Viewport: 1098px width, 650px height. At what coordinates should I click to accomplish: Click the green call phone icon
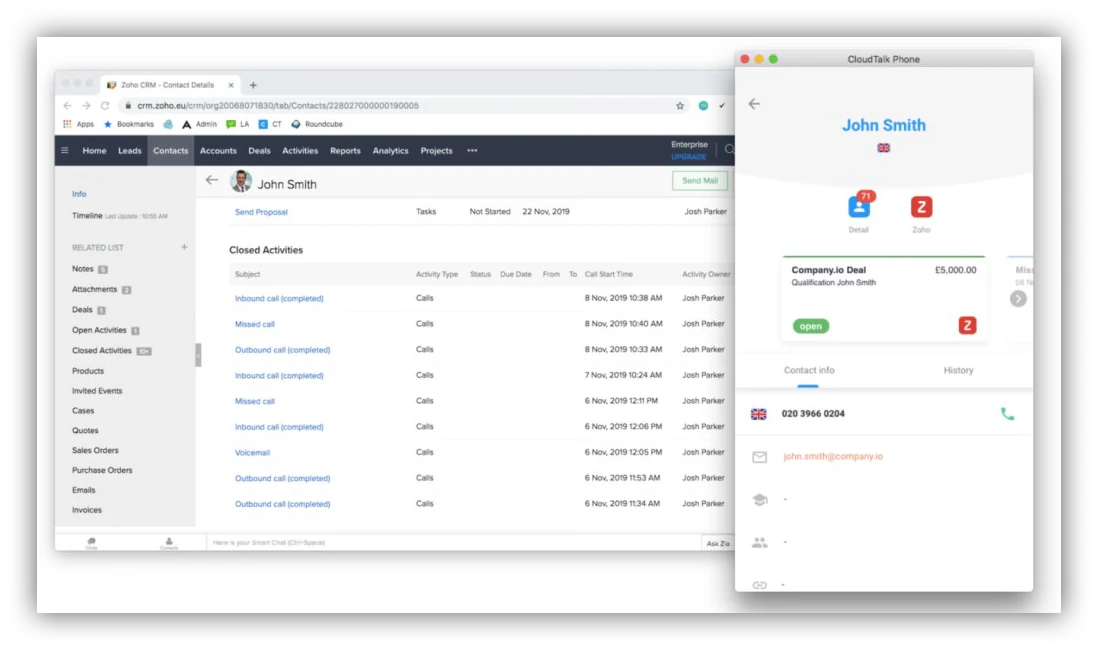(1007, 414)
